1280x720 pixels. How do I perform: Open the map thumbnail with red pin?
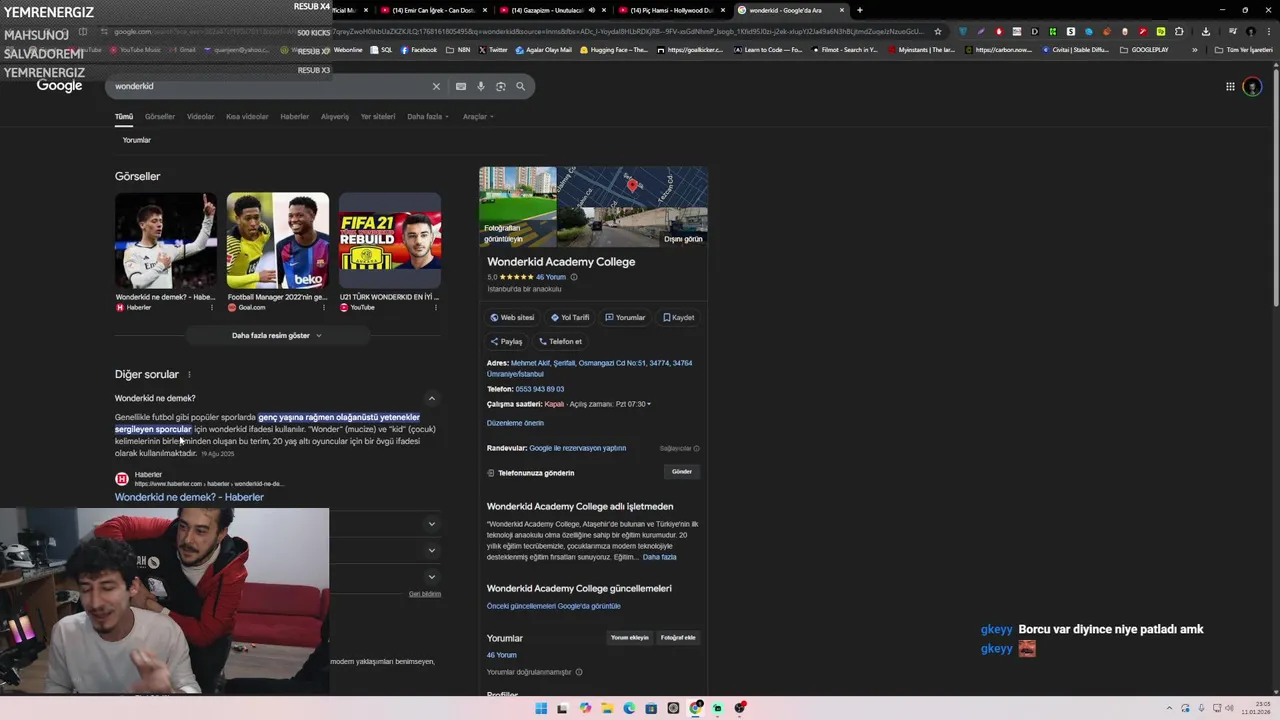coord(632,186)
